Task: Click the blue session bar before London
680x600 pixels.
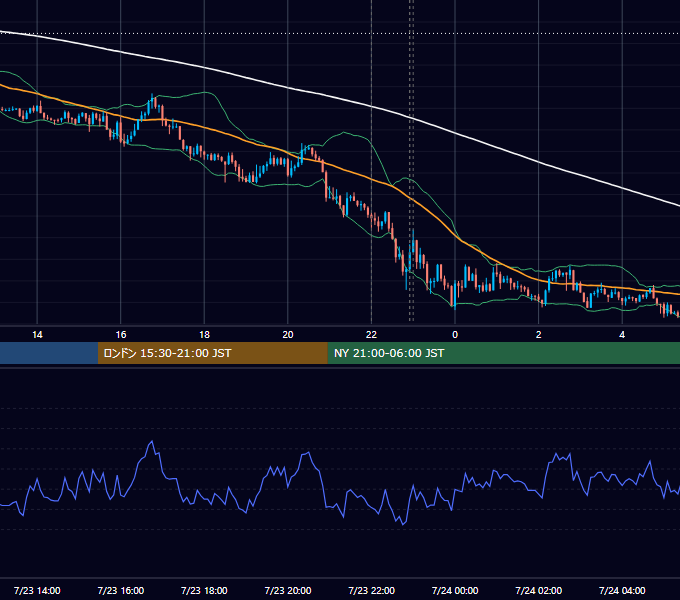Action: [49, 353]
